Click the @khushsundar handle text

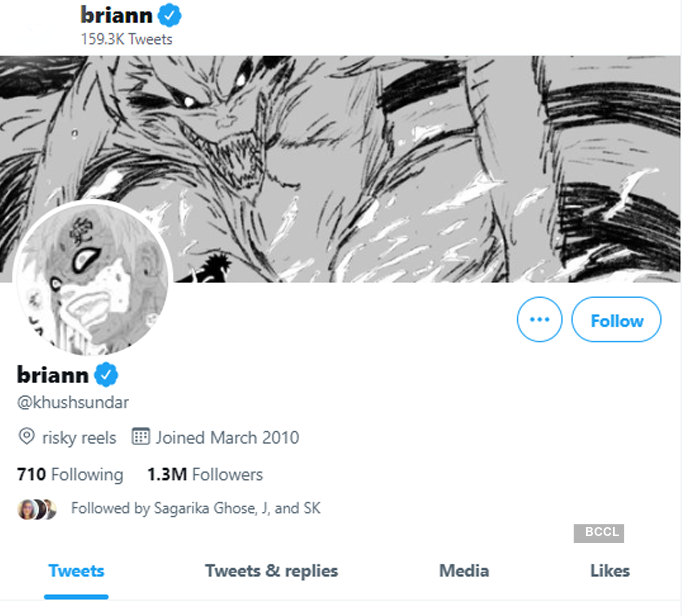pyautogui.click(x=73, y=402)
